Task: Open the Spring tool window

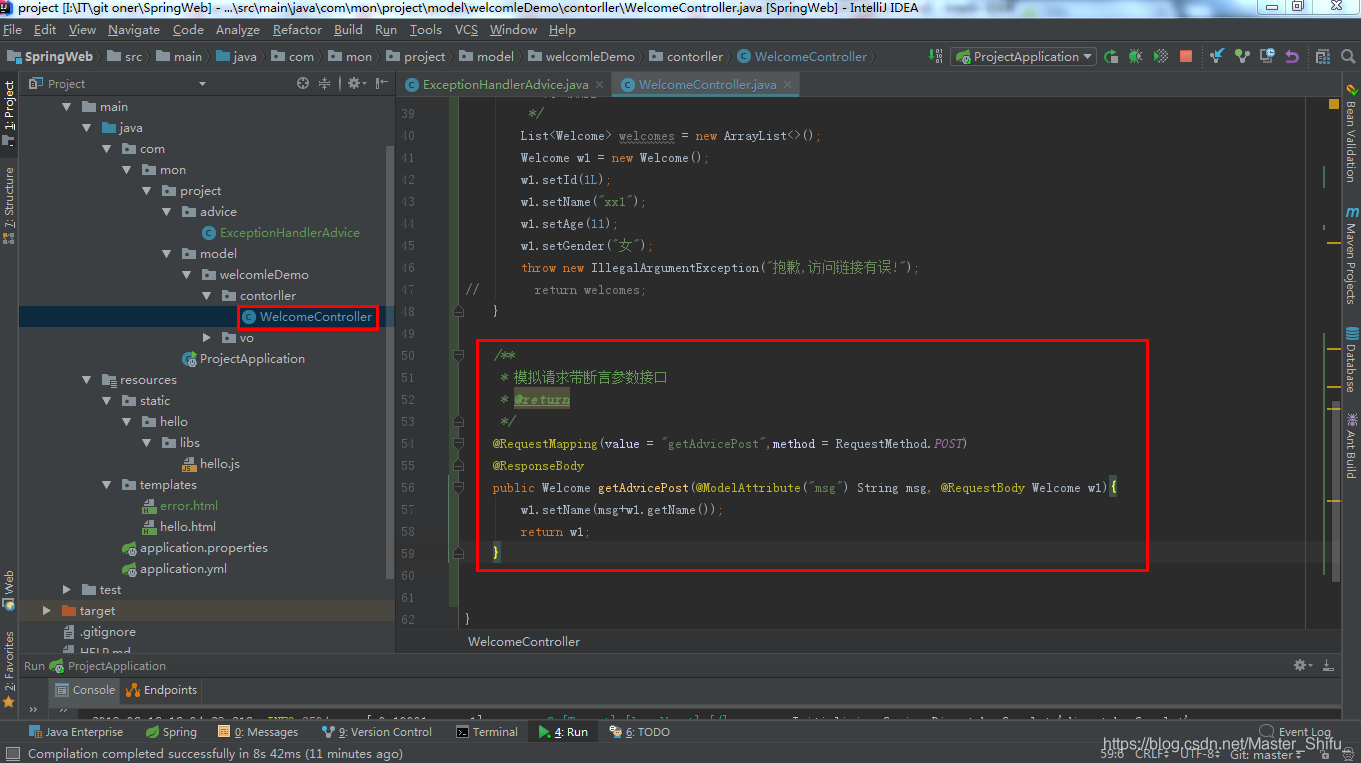Action: click(171, 732)
